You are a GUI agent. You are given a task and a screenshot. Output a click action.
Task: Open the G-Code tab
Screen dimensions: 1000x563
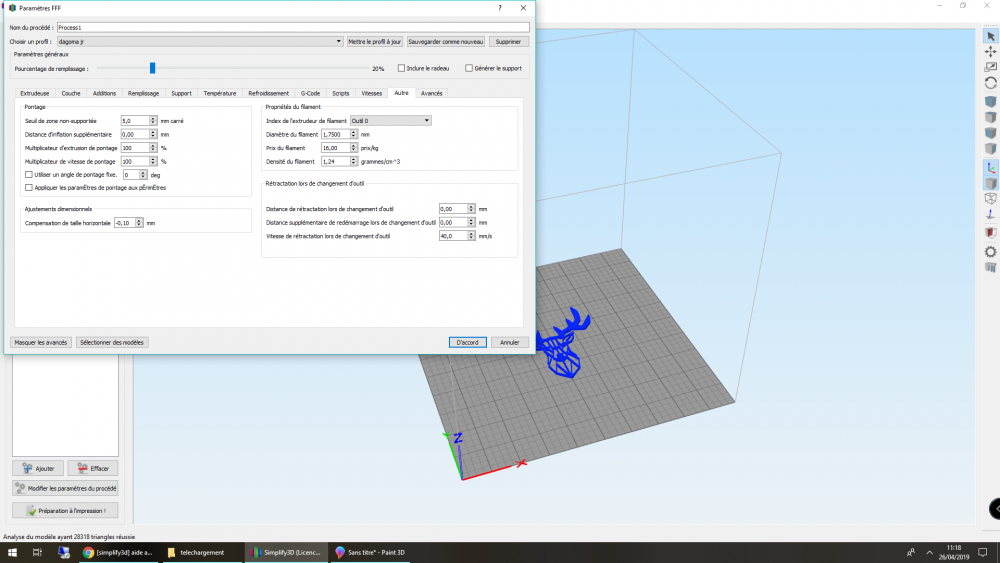click(x=311, y=93)
